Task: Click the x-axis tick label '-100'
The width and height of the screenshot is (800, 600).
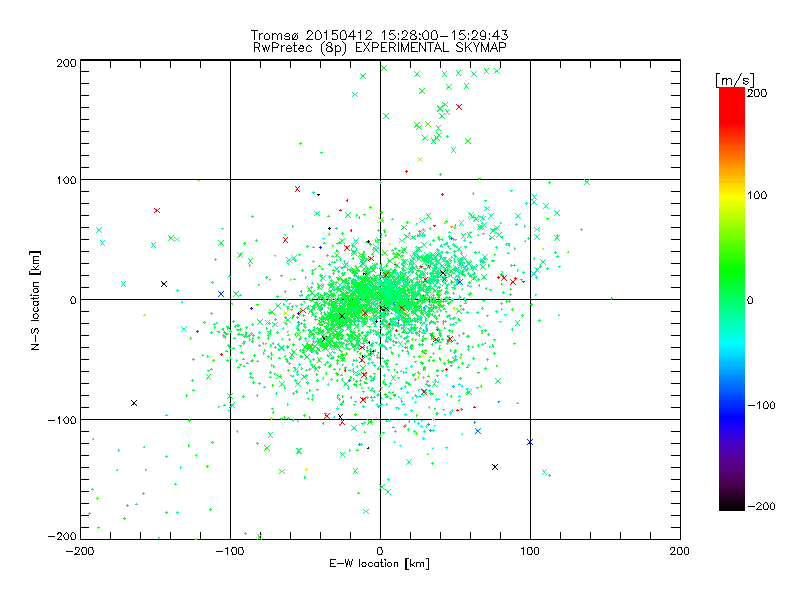Action: 230,551
